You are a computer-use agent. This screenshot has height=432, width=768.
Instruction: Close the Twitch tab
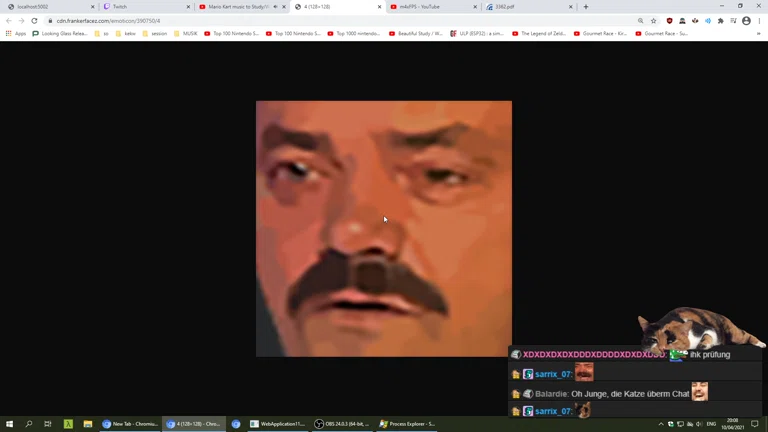188,7
